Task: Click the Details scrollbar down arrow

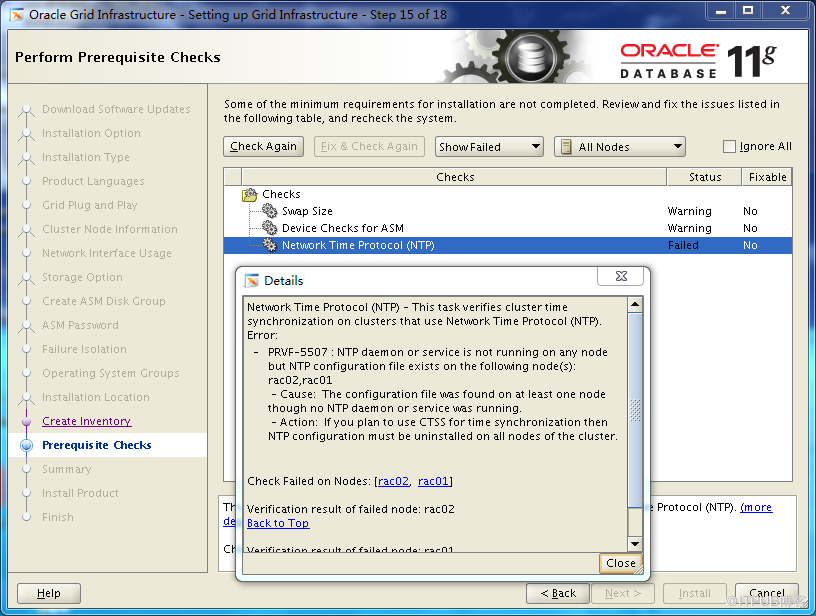Action: 635,543
